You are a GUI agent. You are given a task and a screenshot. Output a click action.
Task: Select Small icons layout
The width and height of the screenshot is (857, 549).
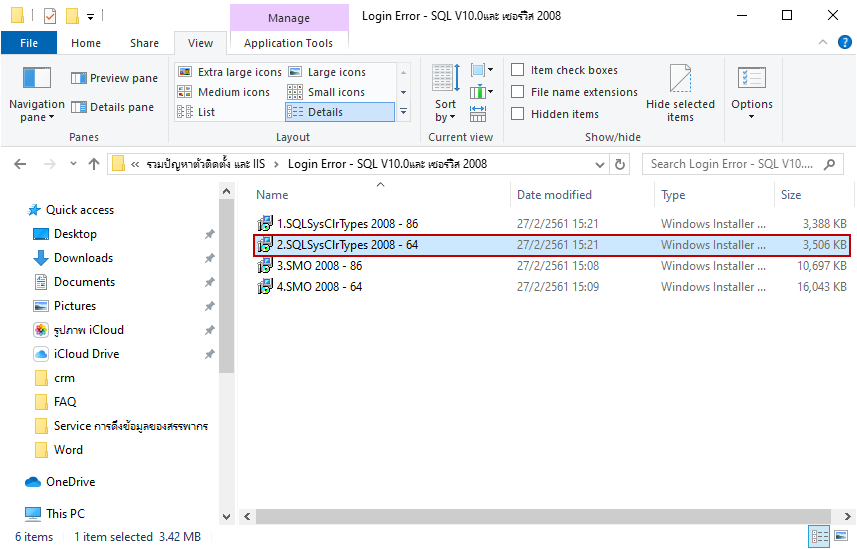click(327, 92)
